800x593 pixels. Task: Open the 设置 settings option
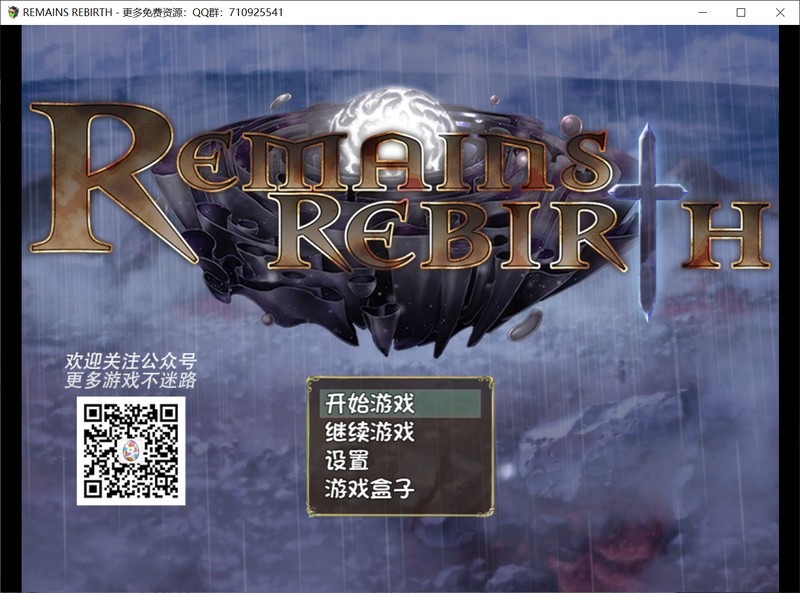(x=348, y=461)
